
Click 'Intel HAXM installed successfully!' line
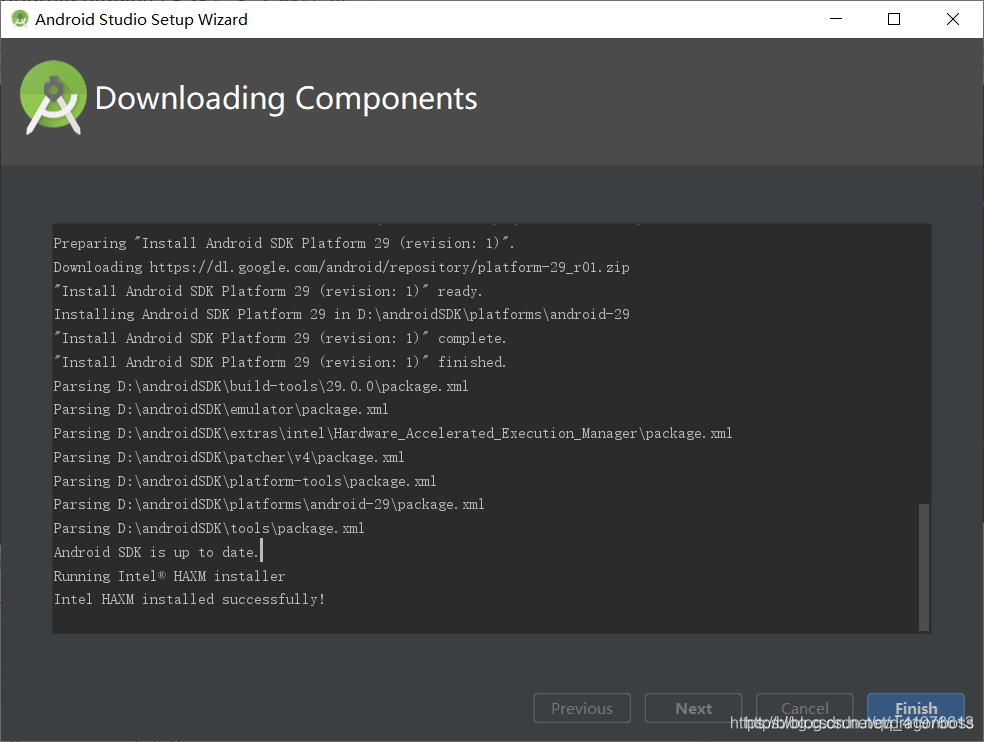(189, 600)
